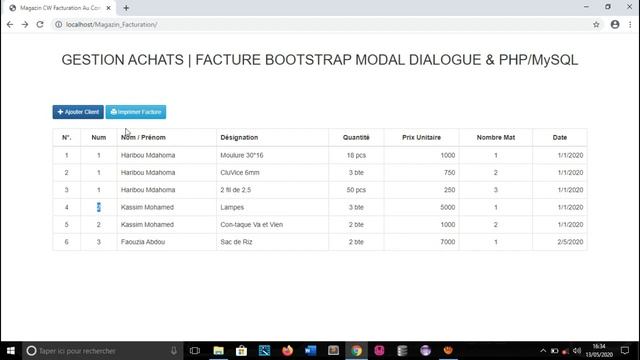Open the Chrome profile account icon
The image size is (640, 360).
click(x=615, y=24)
